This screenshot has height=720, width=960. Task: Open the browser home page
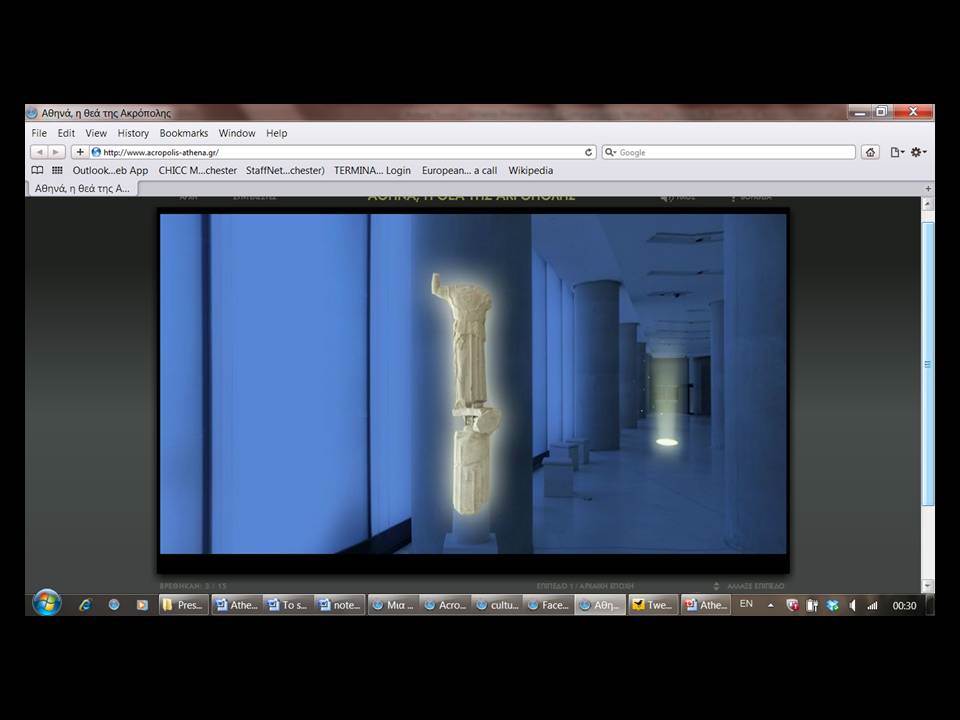point(870,152)
